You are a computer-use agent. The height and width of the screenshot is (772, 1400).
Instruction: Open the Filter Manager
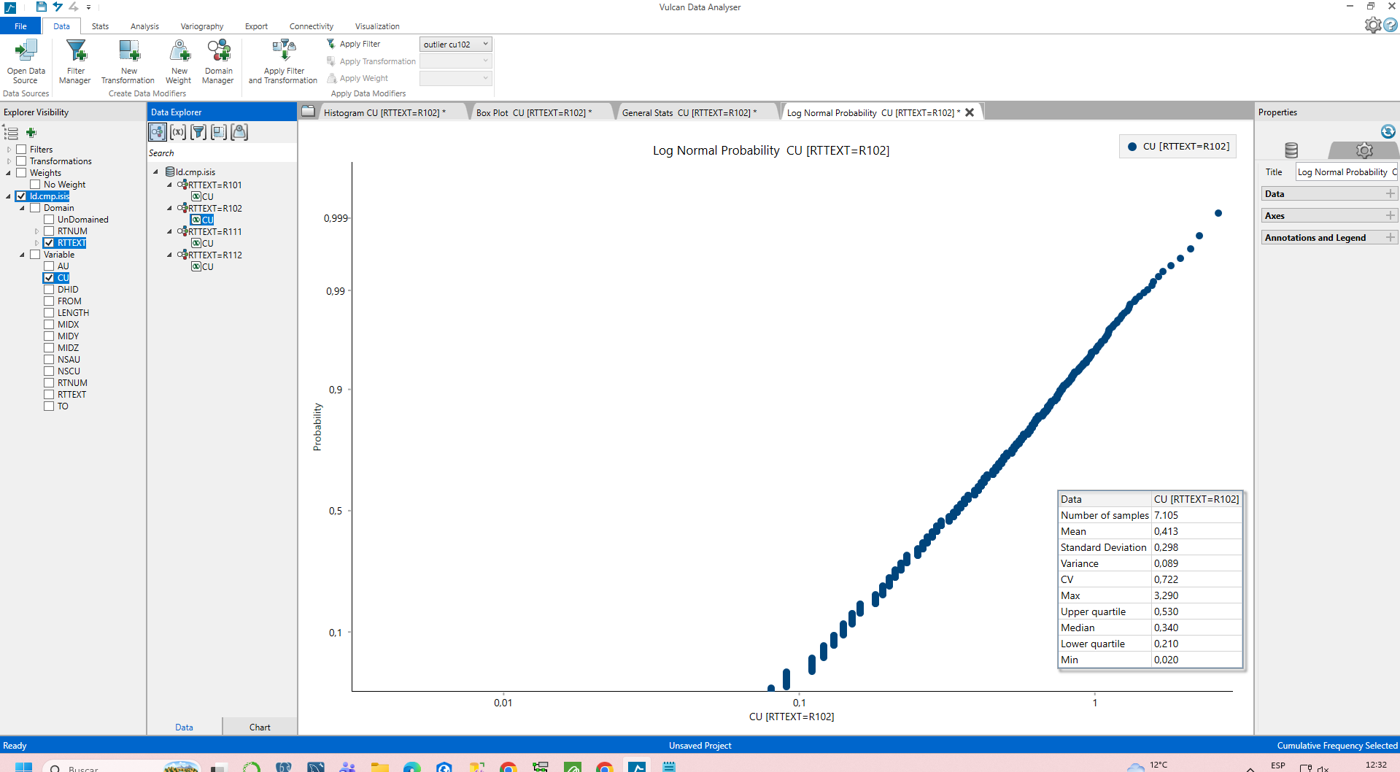(75, 62)
